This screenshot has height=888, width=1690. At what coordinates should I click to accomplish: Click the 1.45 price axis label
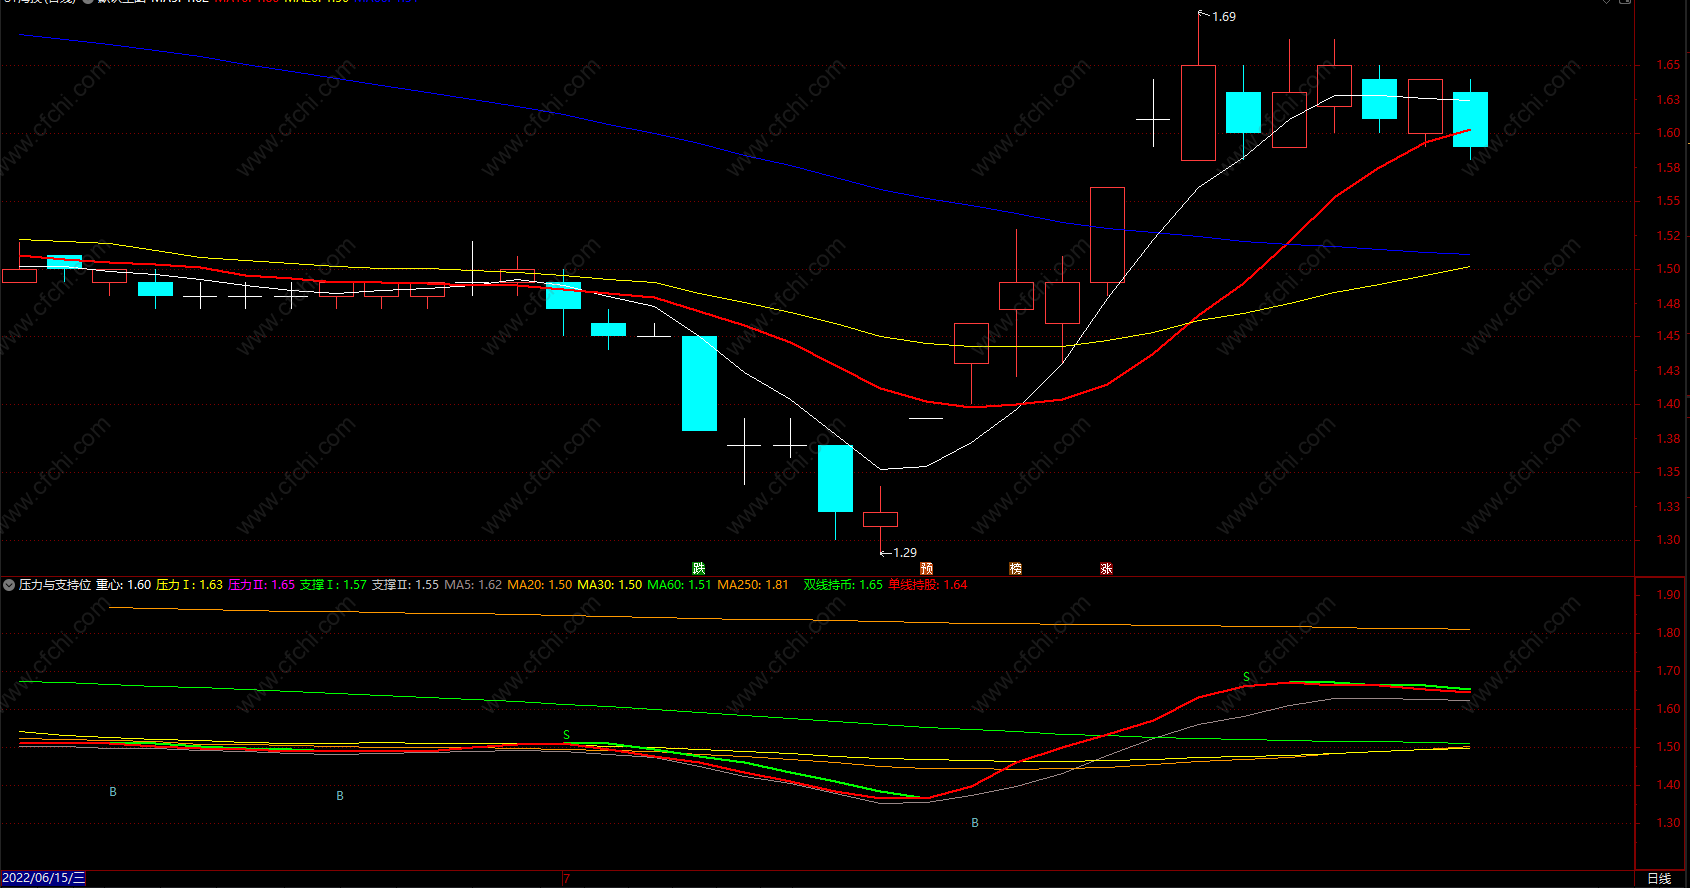point(1668,336)
